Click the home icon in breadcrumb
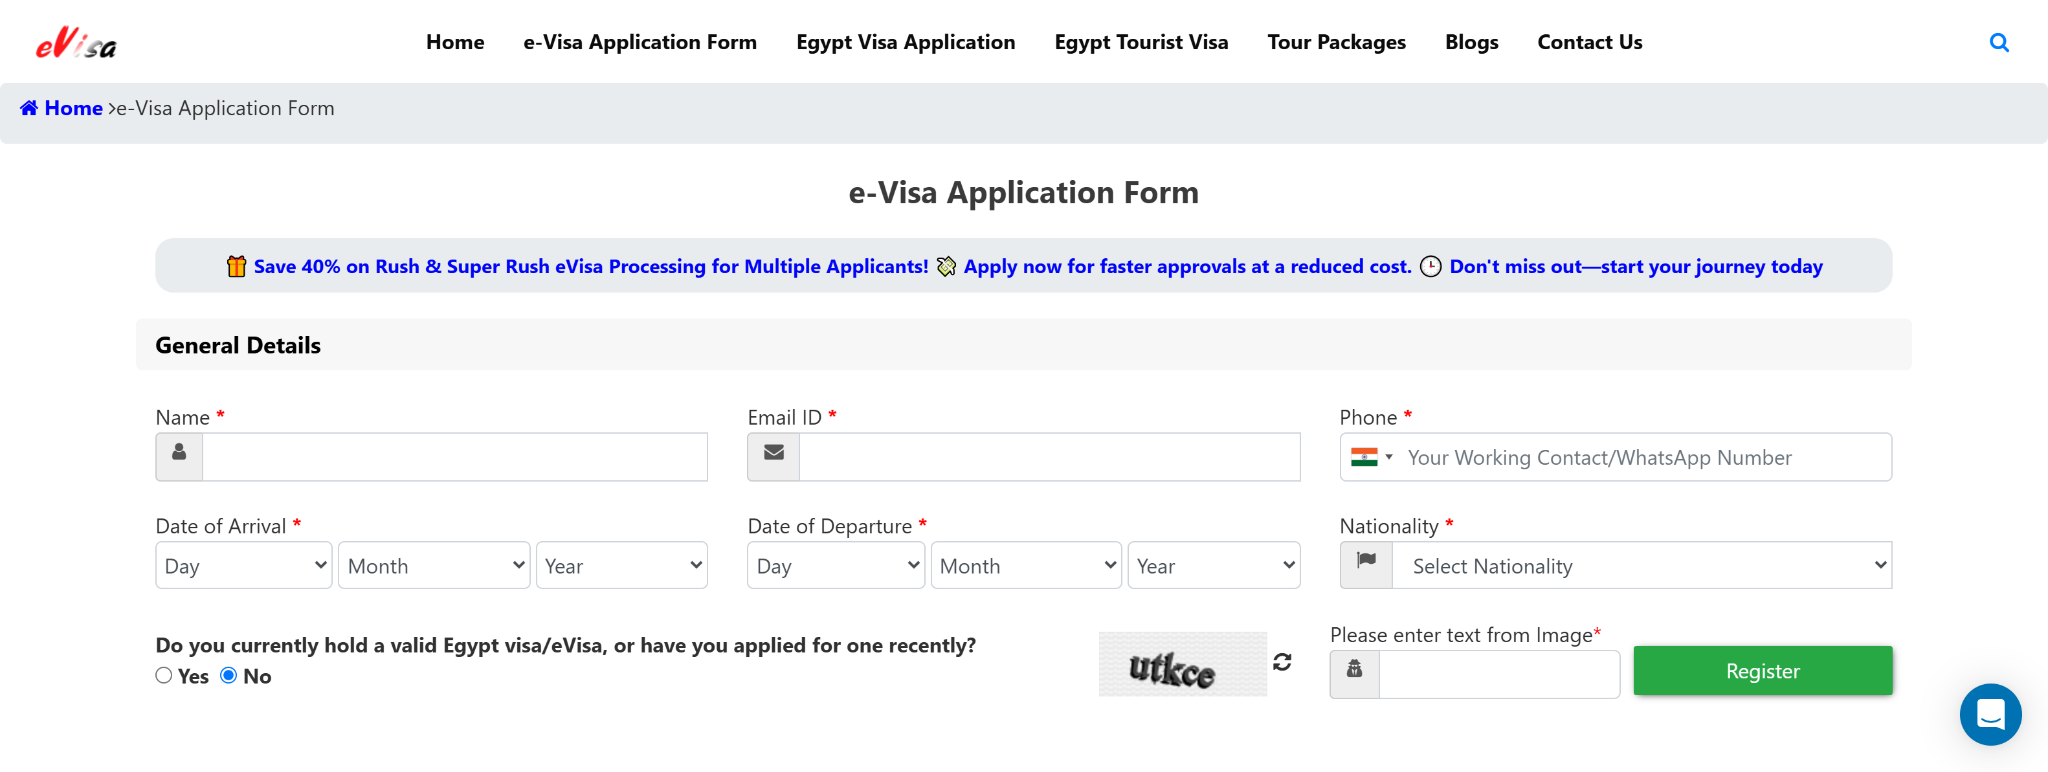Viewport: 2048px width, 772px height. coord(29,108)
